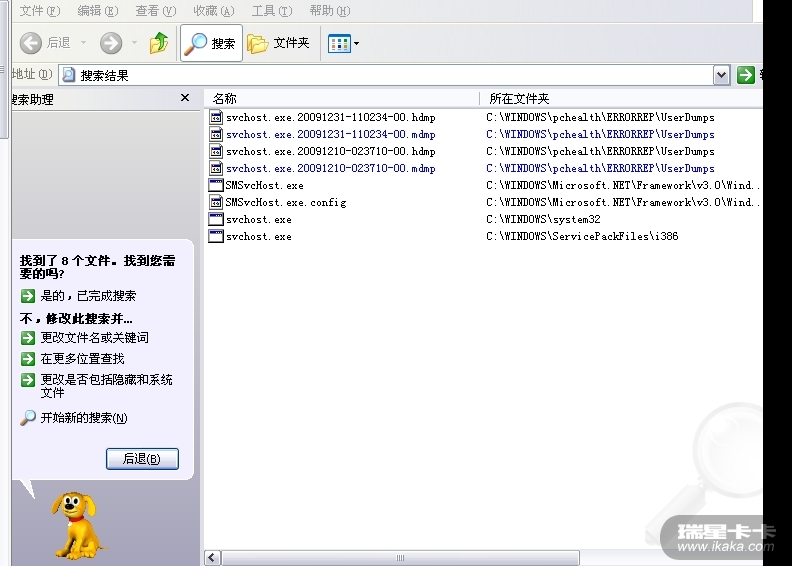
Task: Open the Views icon dropdown
Action: point(343,43)
